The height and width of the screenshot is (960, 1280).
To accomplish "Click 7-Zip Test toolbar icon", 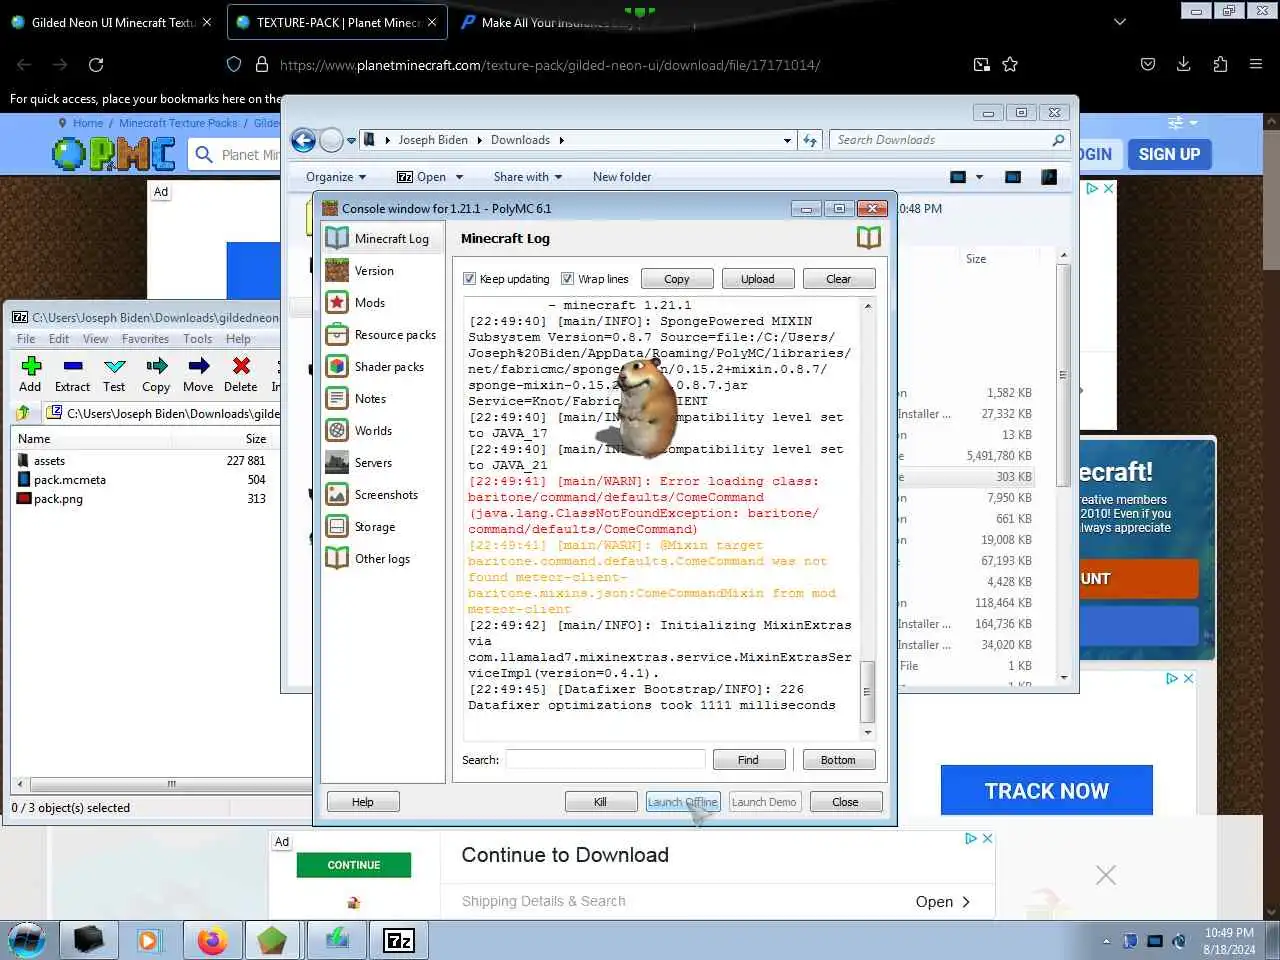I will [114, 375].
